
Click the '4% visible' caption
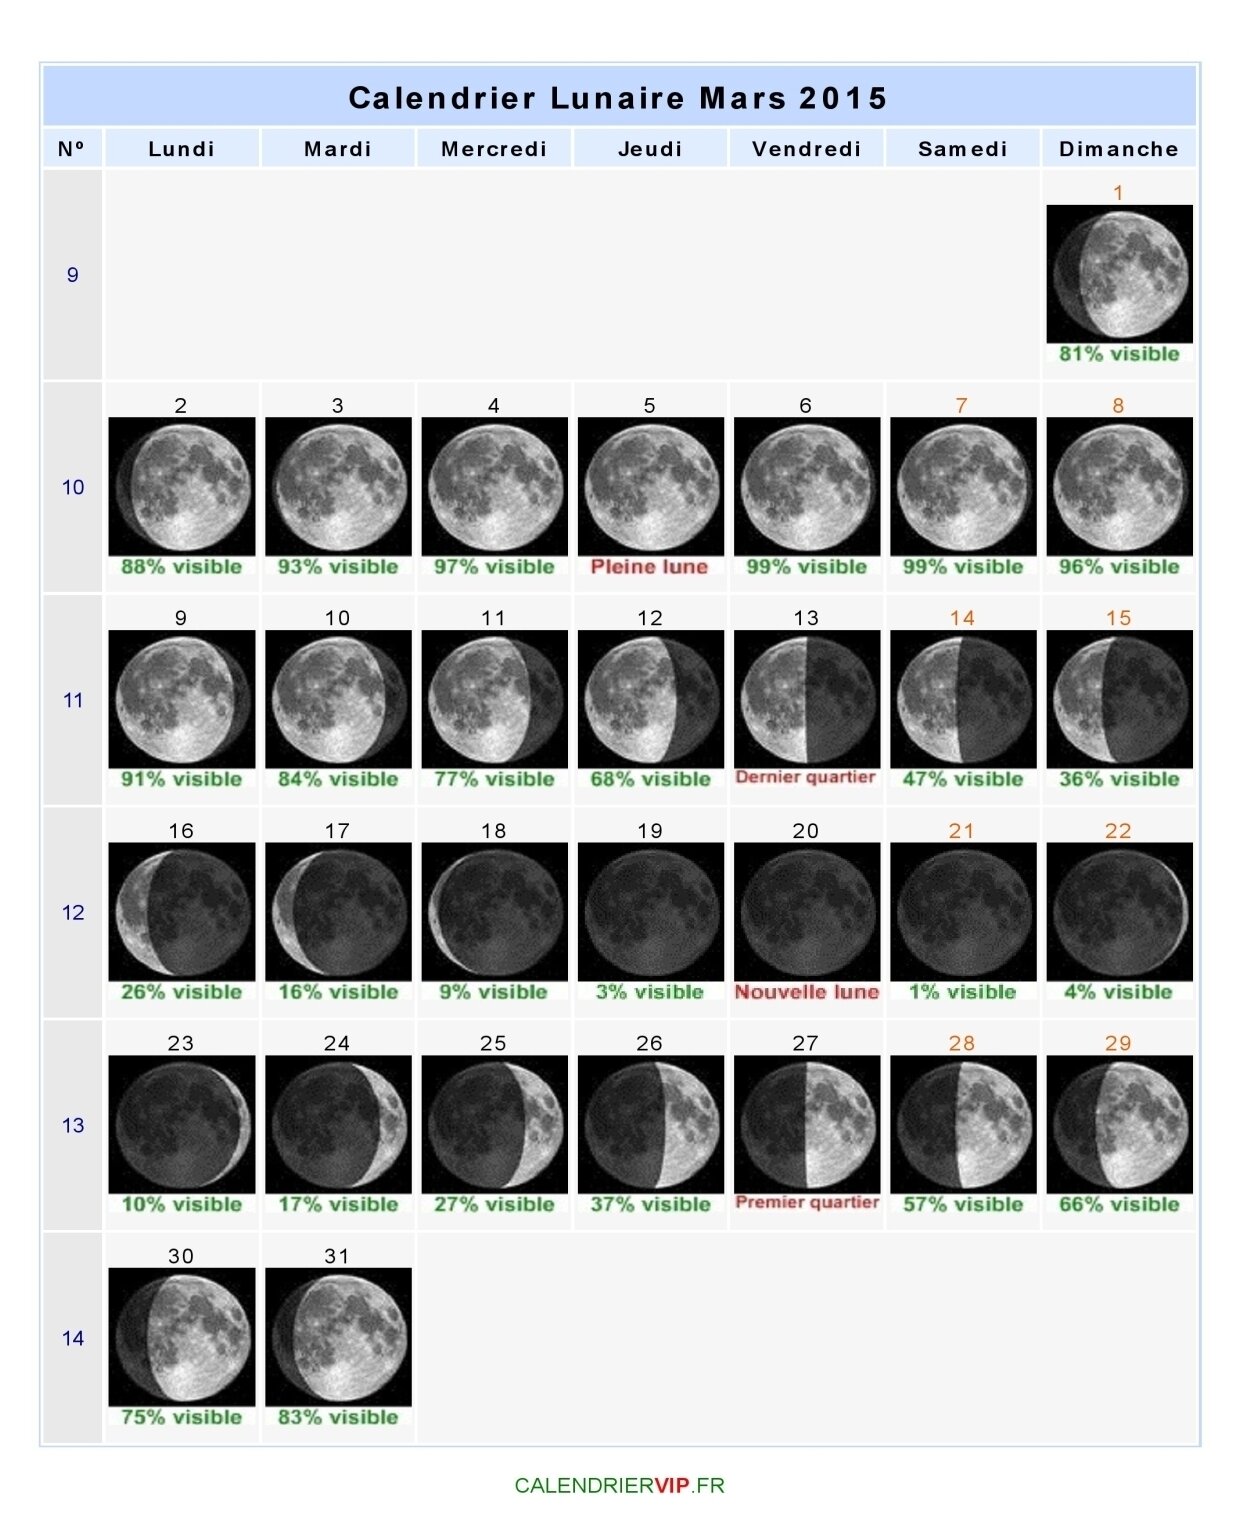click(1119, 992)
